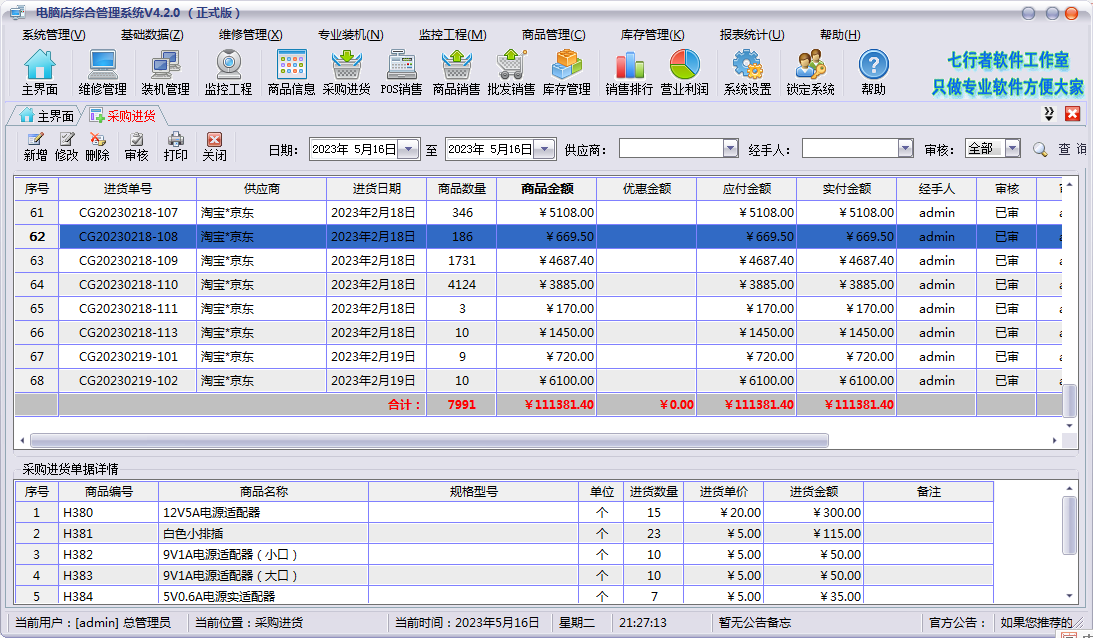The height and width of the screenshot is (638, 1093).
Task: Close current tab with red X button
Action: pos(1073,114)
